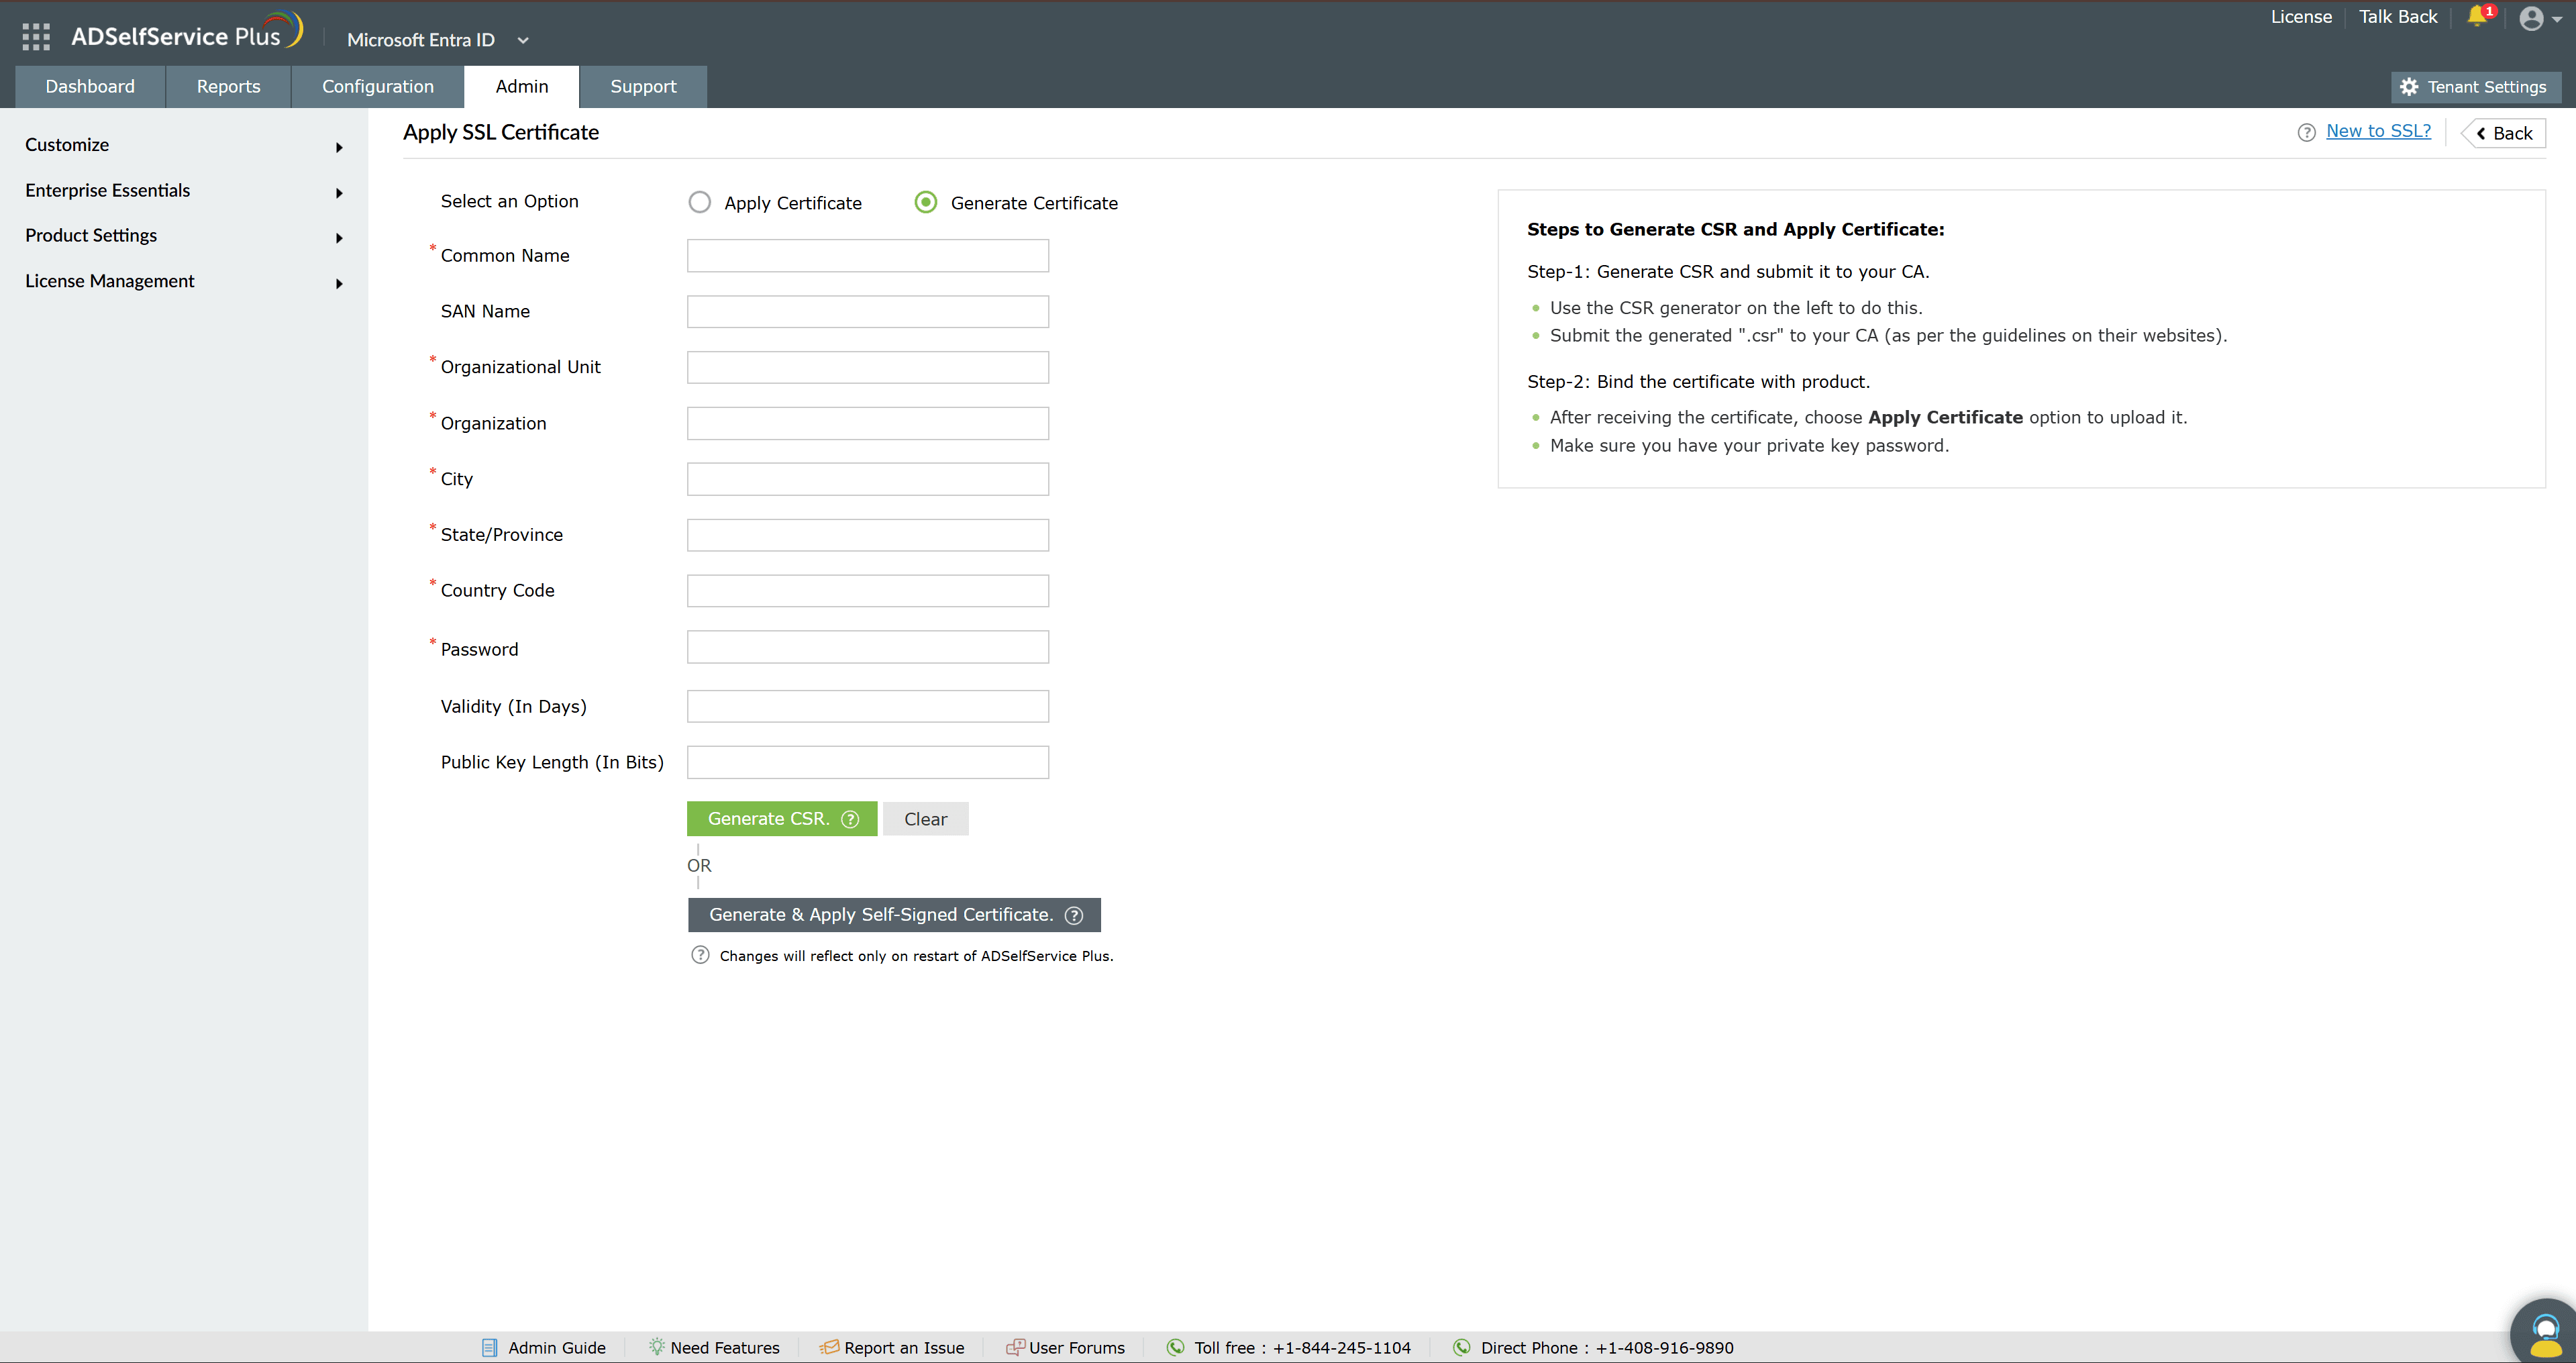Viewport: 2576px width, 1363px height.
Task: Open the Report an Issue link
Action: tap(904, 1348)
